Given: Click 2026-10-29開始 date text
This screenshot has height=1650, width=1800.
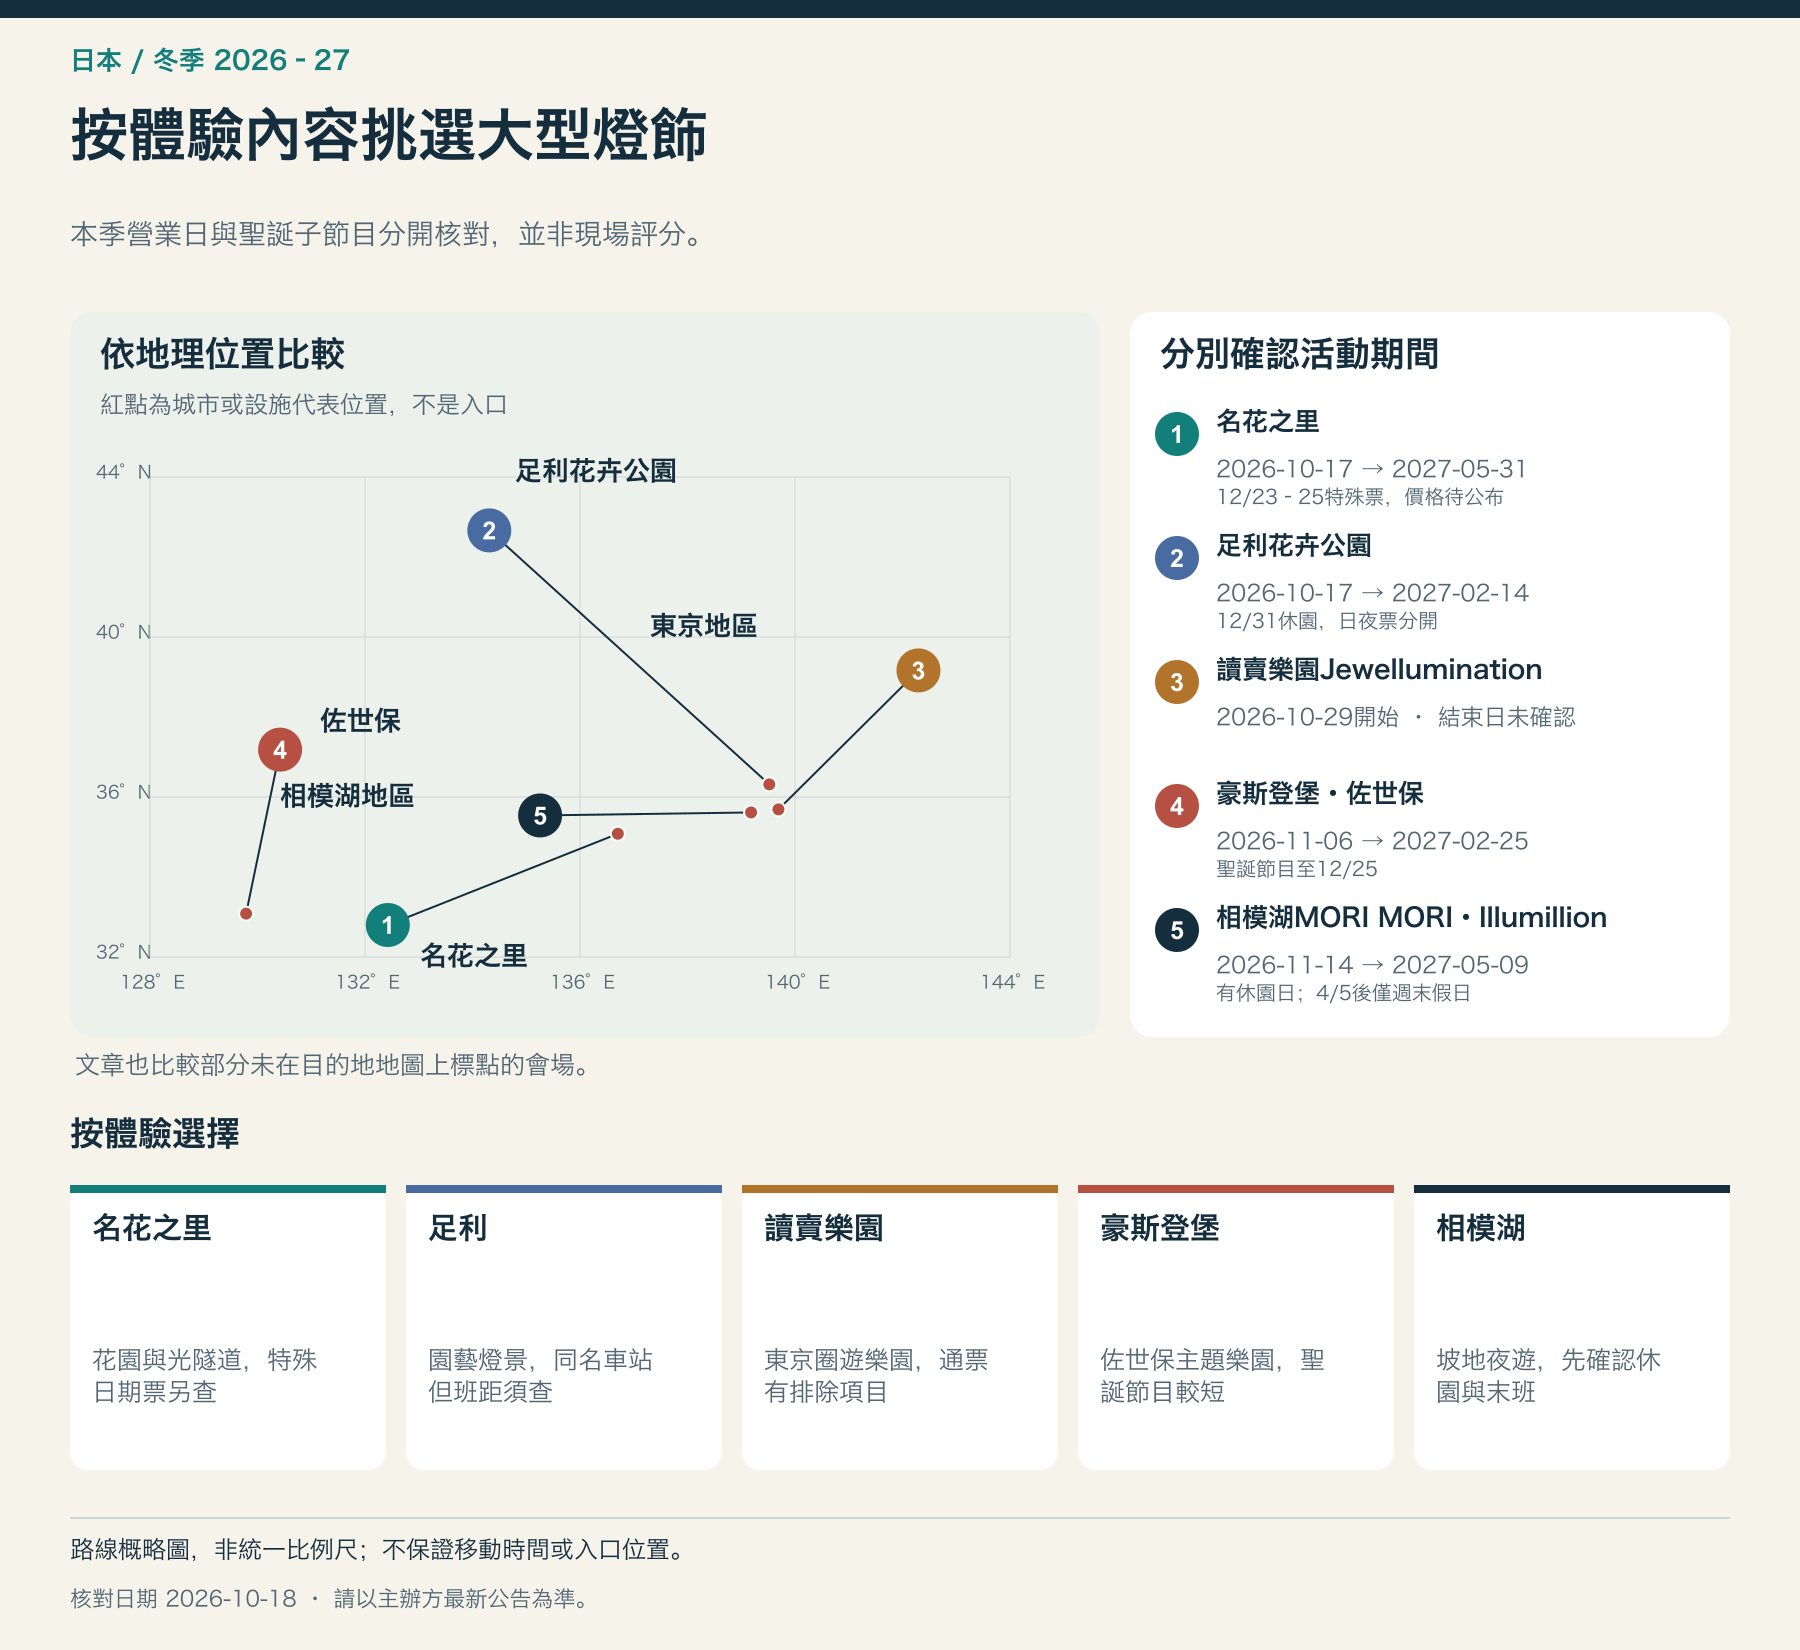Looking at the screenshot, I should click(x=1307, y=716).
